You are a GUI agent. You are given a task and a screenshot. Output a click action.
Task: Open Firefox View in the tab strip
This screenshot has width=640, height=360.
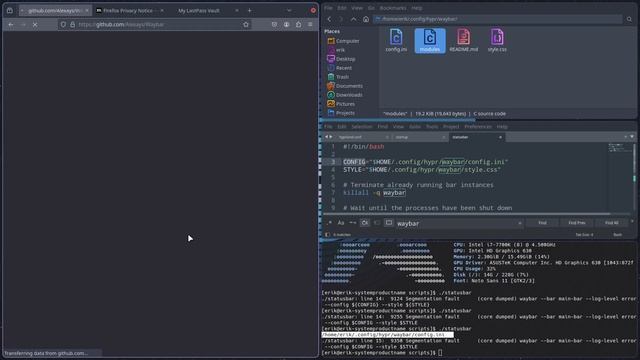(10, 11)
